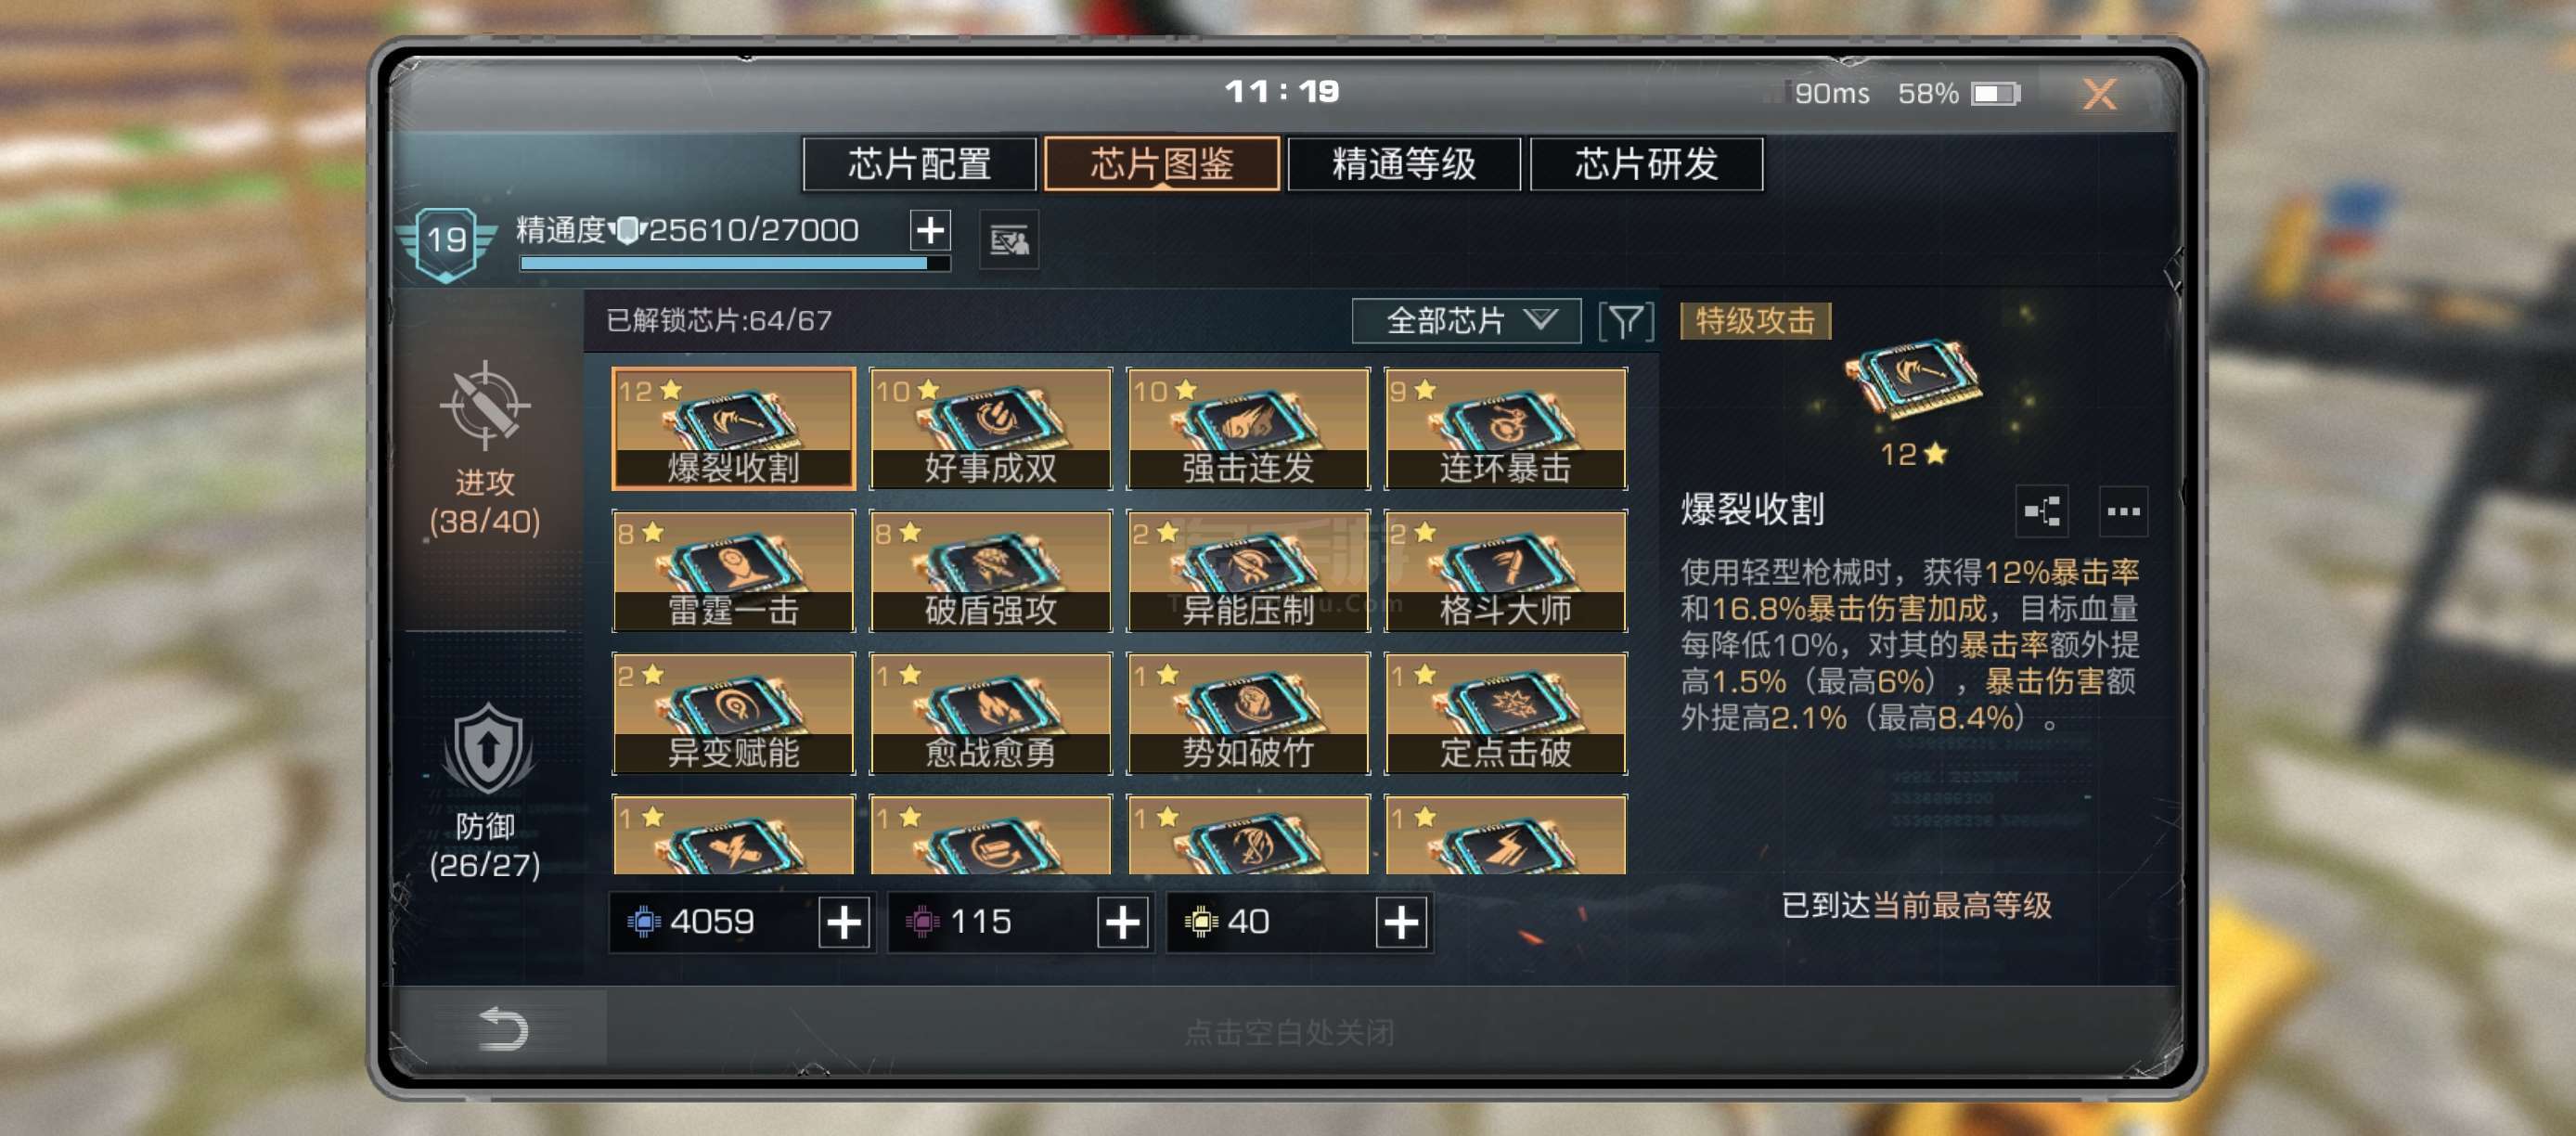Open the three-dot more options icon
The image size is (2576, 1136).
2123,512
